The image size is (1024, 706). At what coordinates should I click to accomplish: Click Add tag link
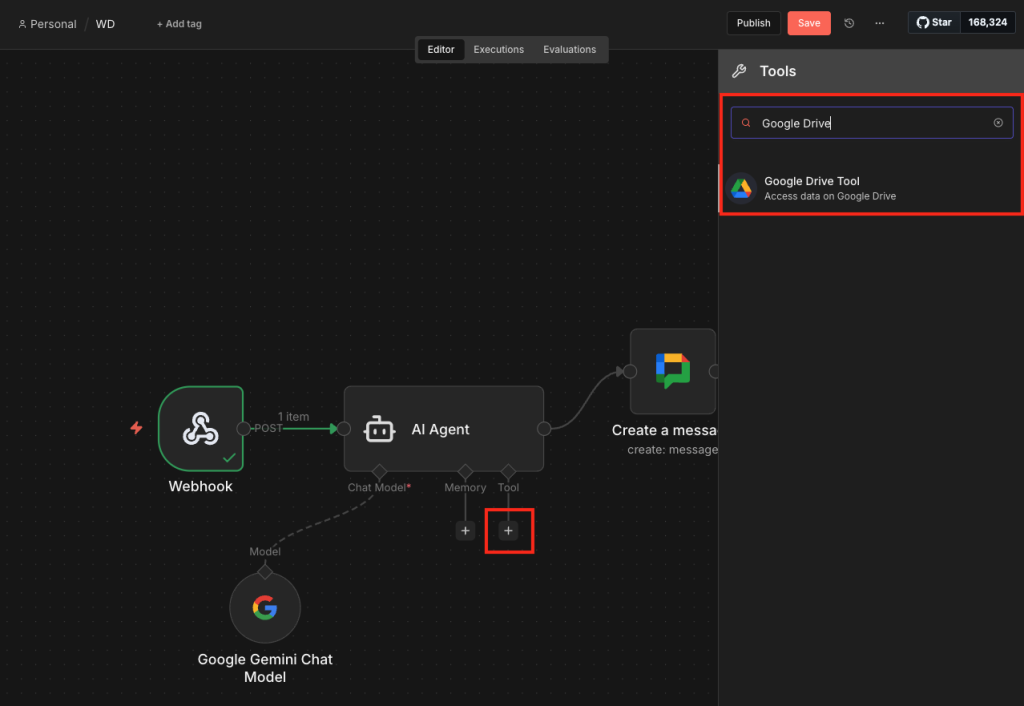[x=179, y=24]
